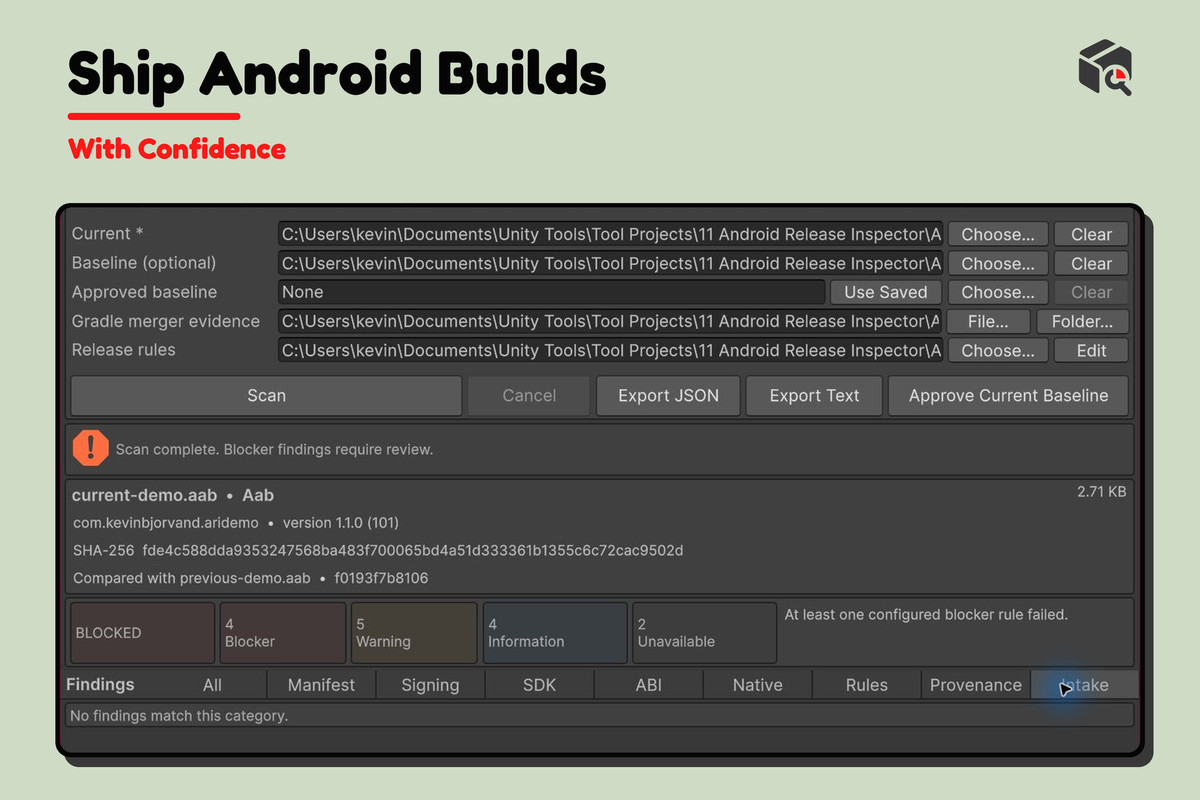This screenshot has height=800, width=1200.
Task: Click the disabled Clear for Approved baseline
Action: pyautogui.click(x=1091, y=292)
